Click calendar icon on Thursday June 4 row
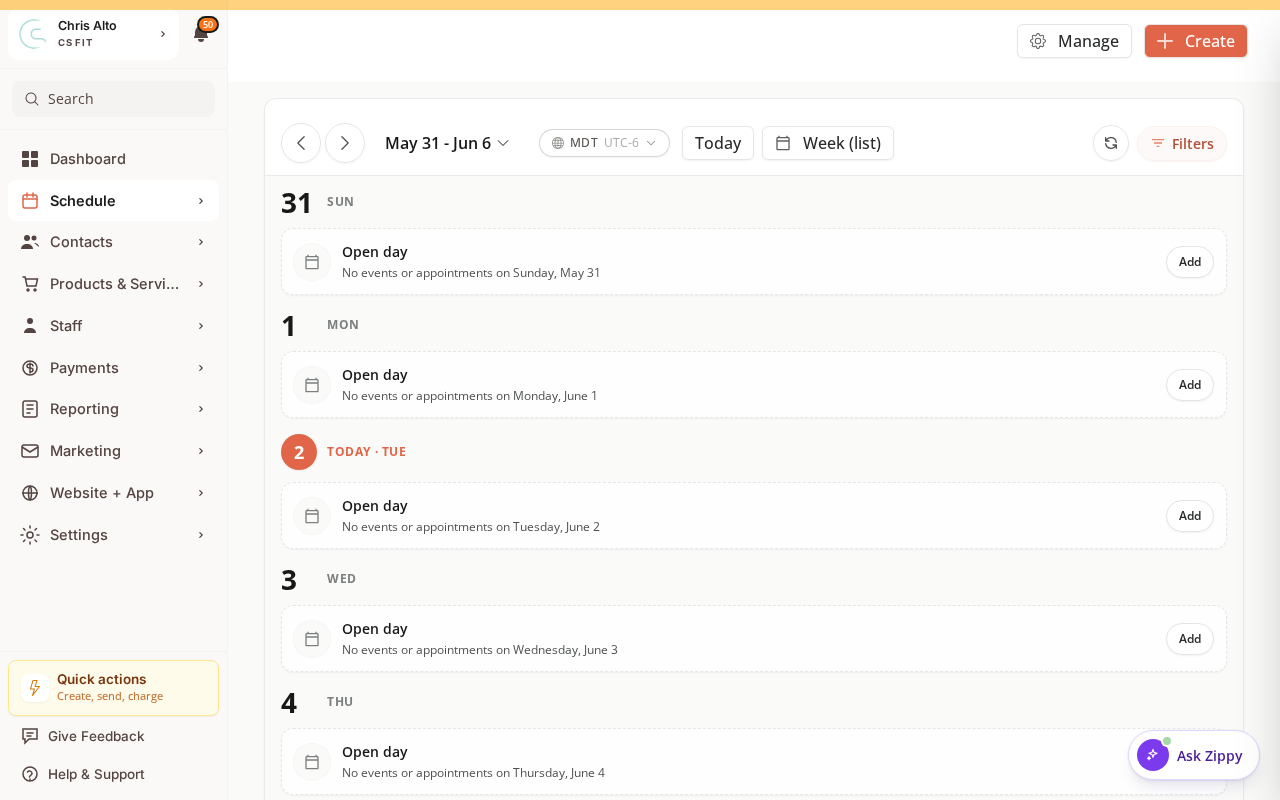This screenshot has width=1280, height=800. tap(312, 762)
